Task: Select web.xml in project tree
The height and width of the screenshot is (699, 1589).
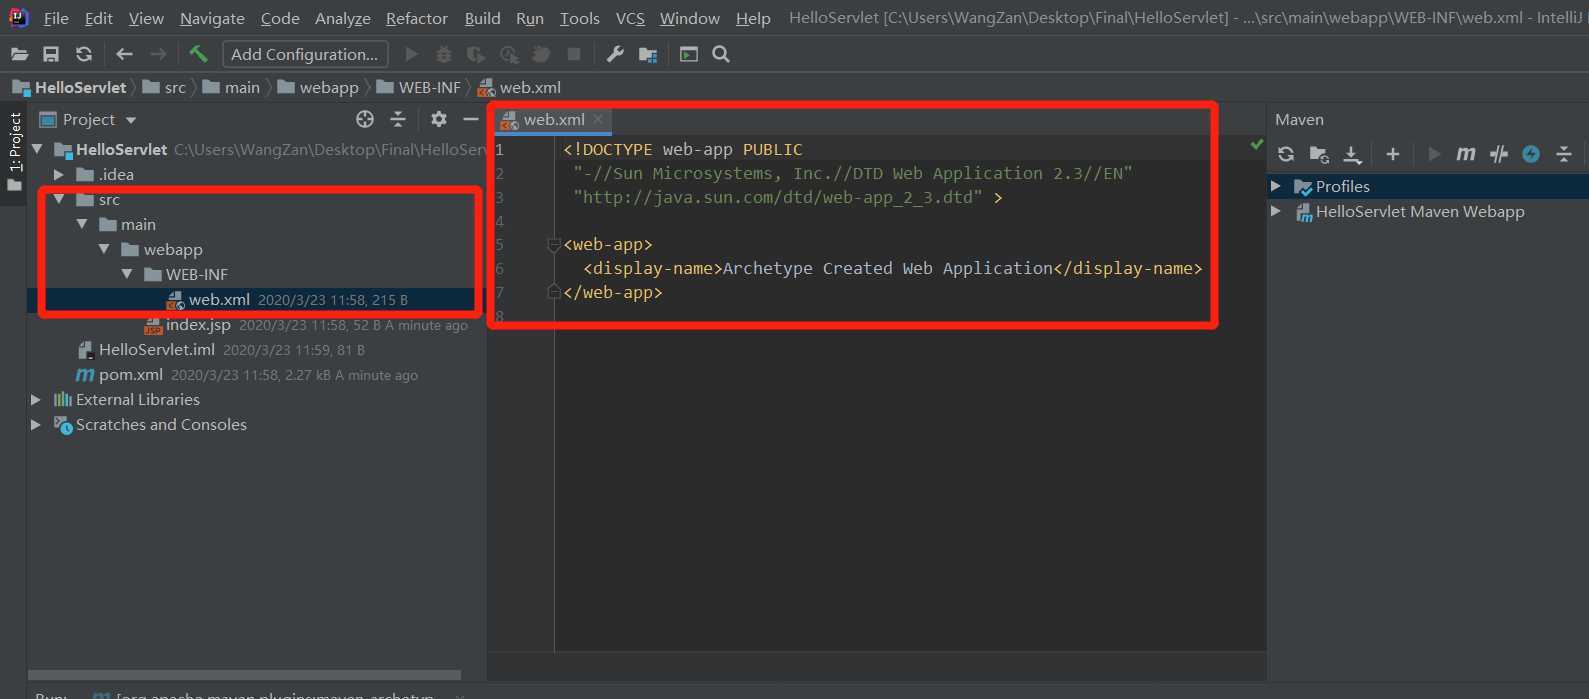Action: tap(219, 299)
